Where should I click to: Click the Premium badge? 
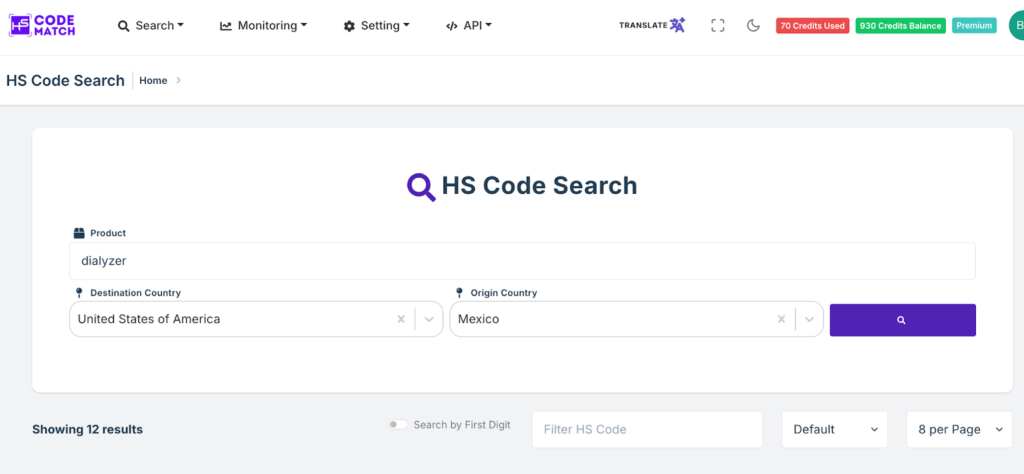click(974, 26)
